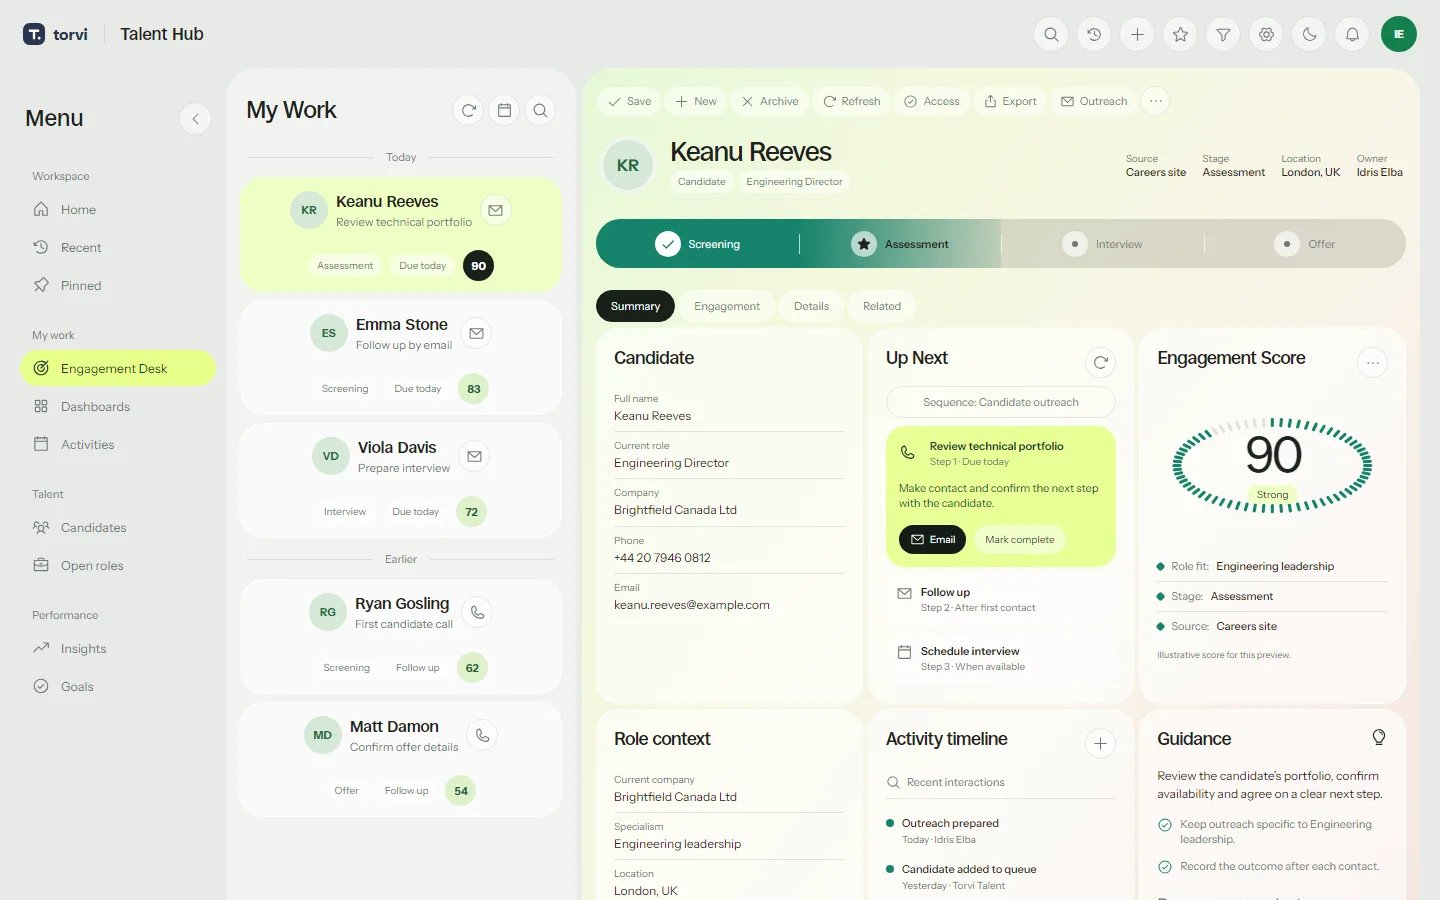Open notifications bell icon
Image resolution: width=1440 pixels, height=900 pixels.
(x=1352, y=34)
